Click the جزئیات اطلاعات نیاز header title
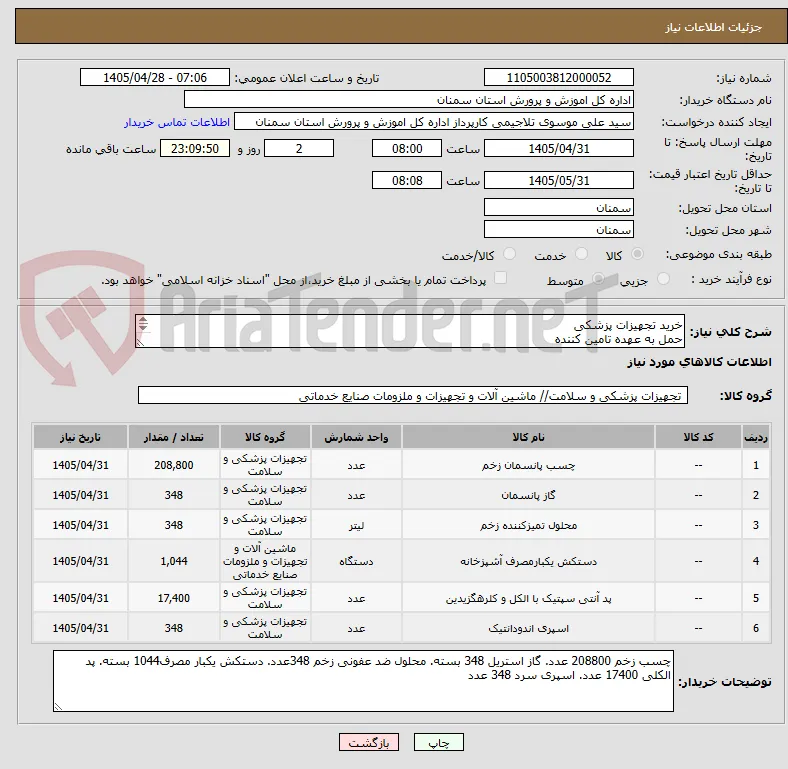This screenshot has height=769, width=788. [713, 27]
